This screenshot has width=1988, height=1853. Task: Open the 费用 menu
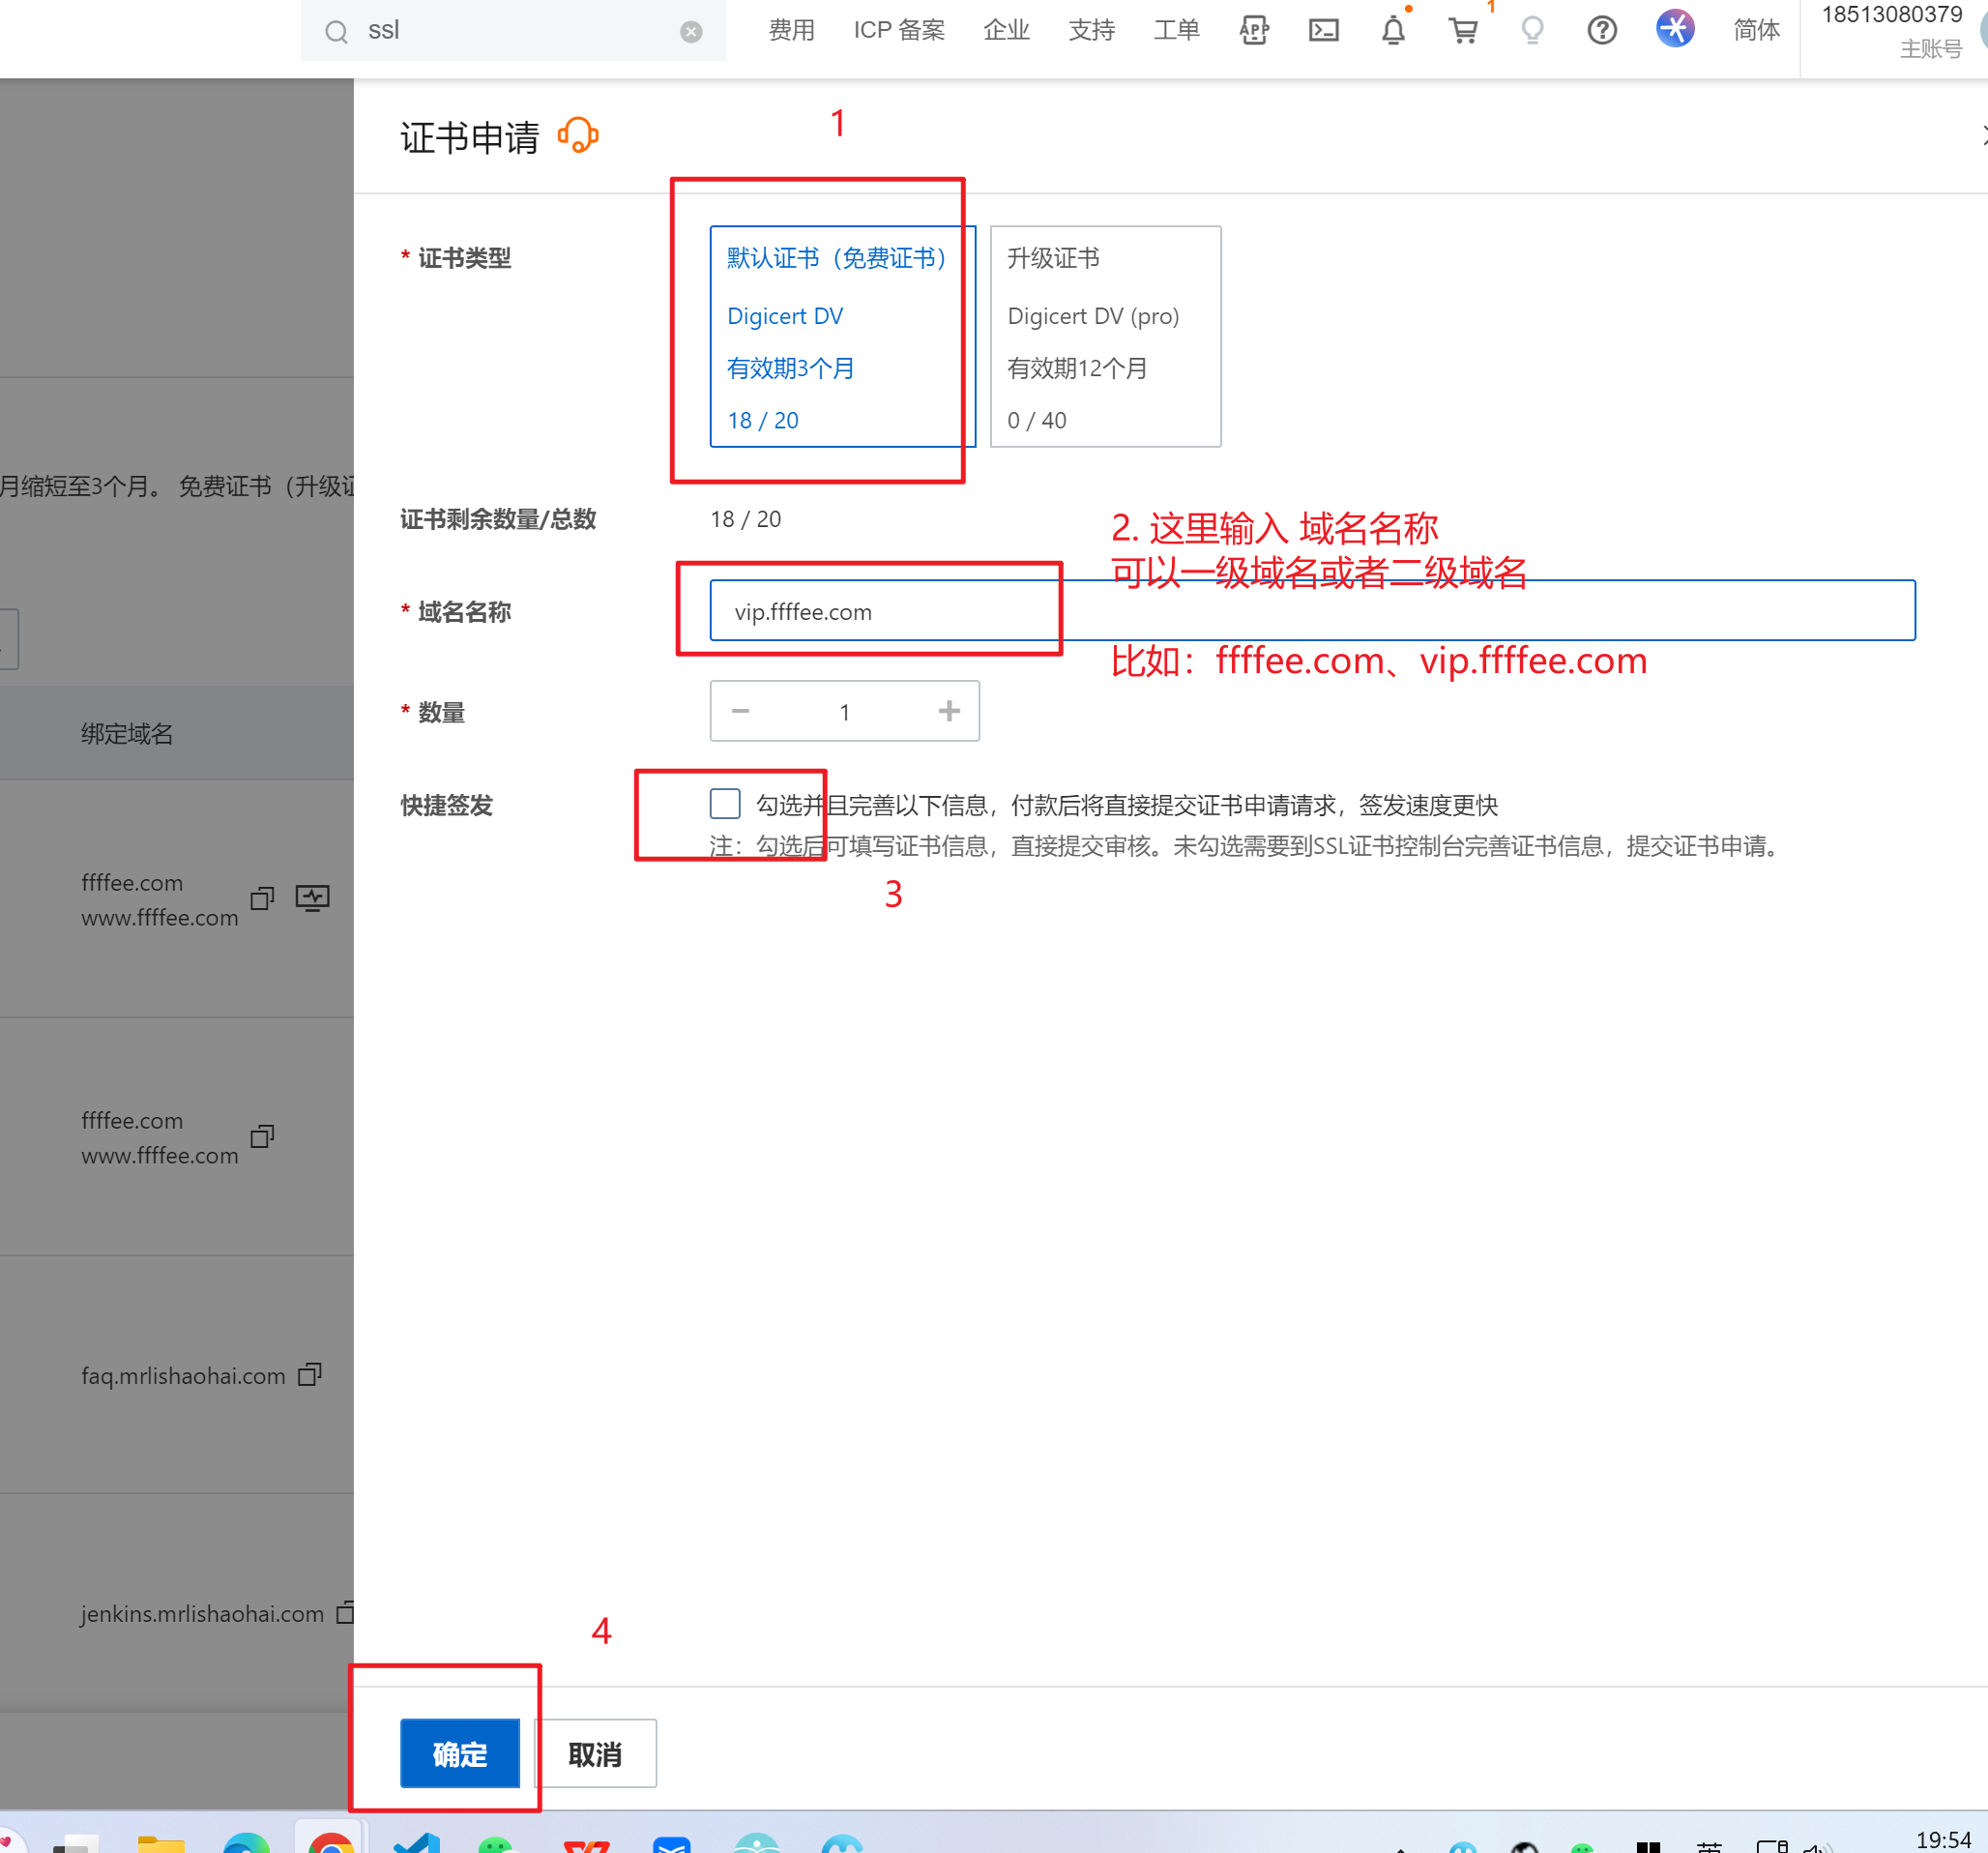791,31
